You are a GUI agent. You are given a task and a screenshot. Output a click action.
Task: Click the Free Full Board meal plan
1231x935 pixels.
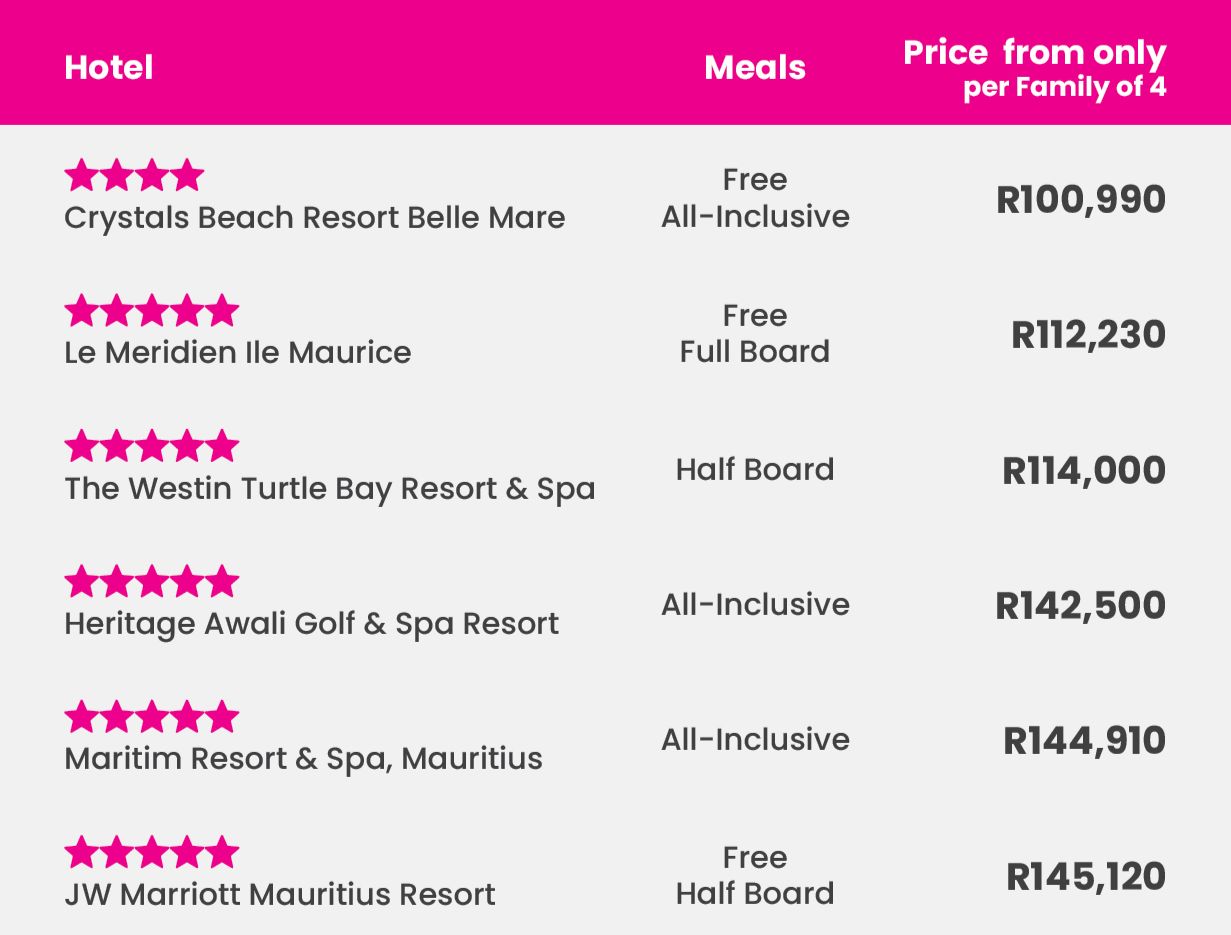[755, 334]
